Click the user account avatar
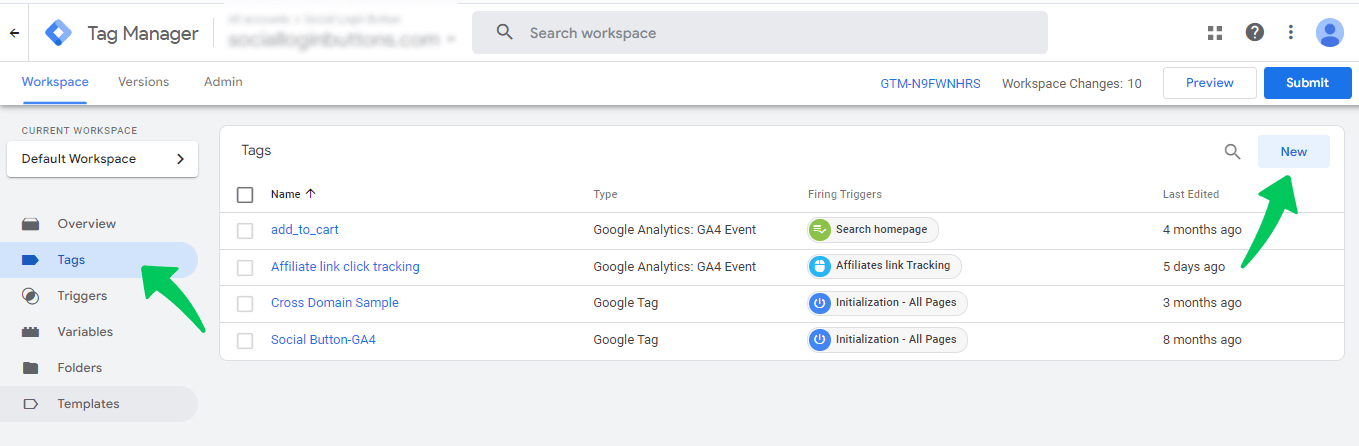 pyautogui.click(x=1329, y=33)
